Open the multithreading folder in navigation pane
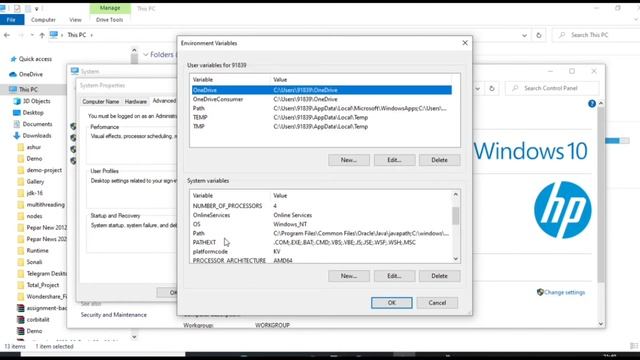The image size is (640, 360). point(45,204)
